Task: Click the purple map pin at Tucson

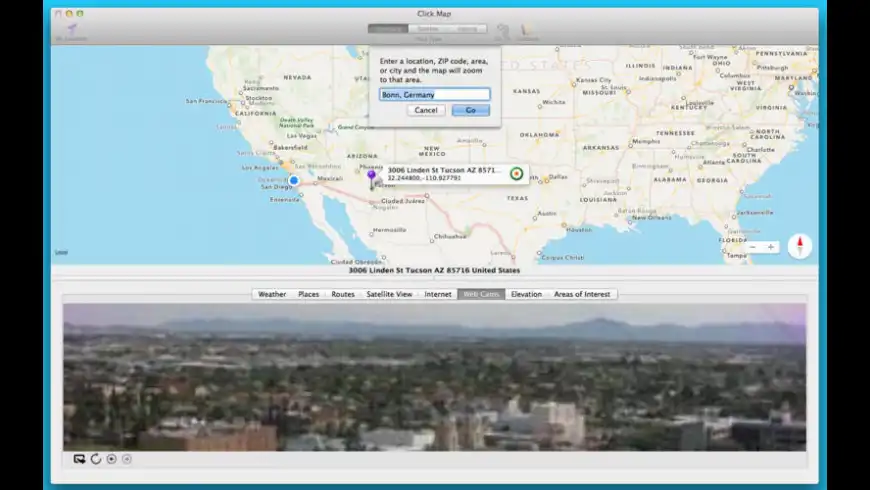Action: click(x=372, y=179)
